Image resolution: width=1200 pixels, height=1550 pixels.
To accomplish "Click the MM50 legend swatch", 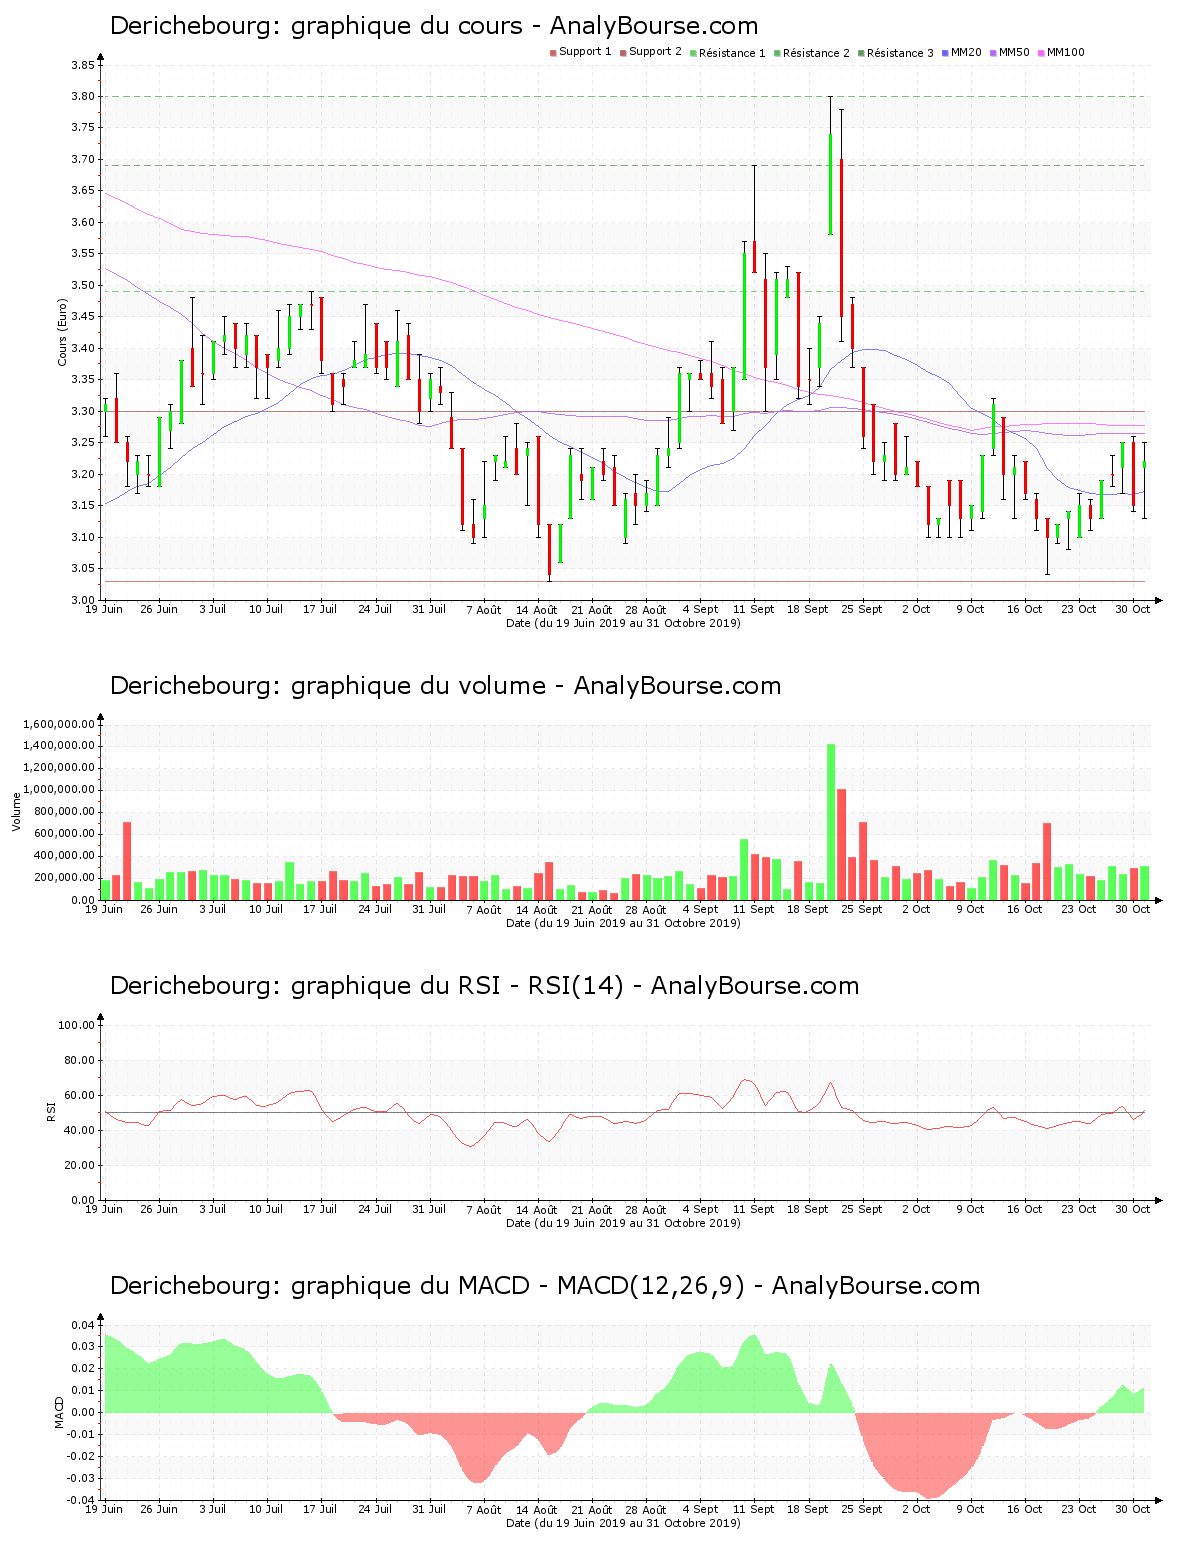I will 993,53.
